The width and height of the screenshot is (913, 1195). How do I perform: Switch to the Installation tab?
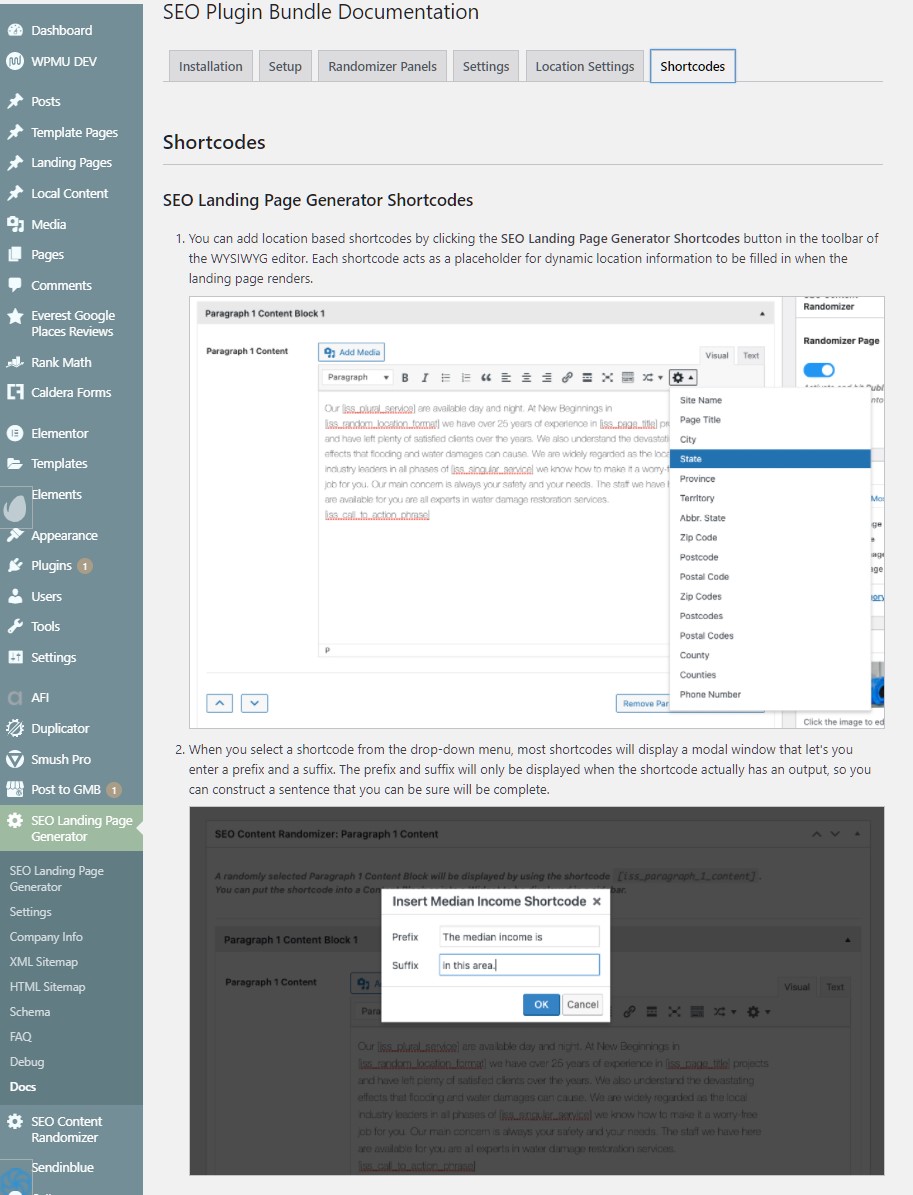[x=210, y=66]
